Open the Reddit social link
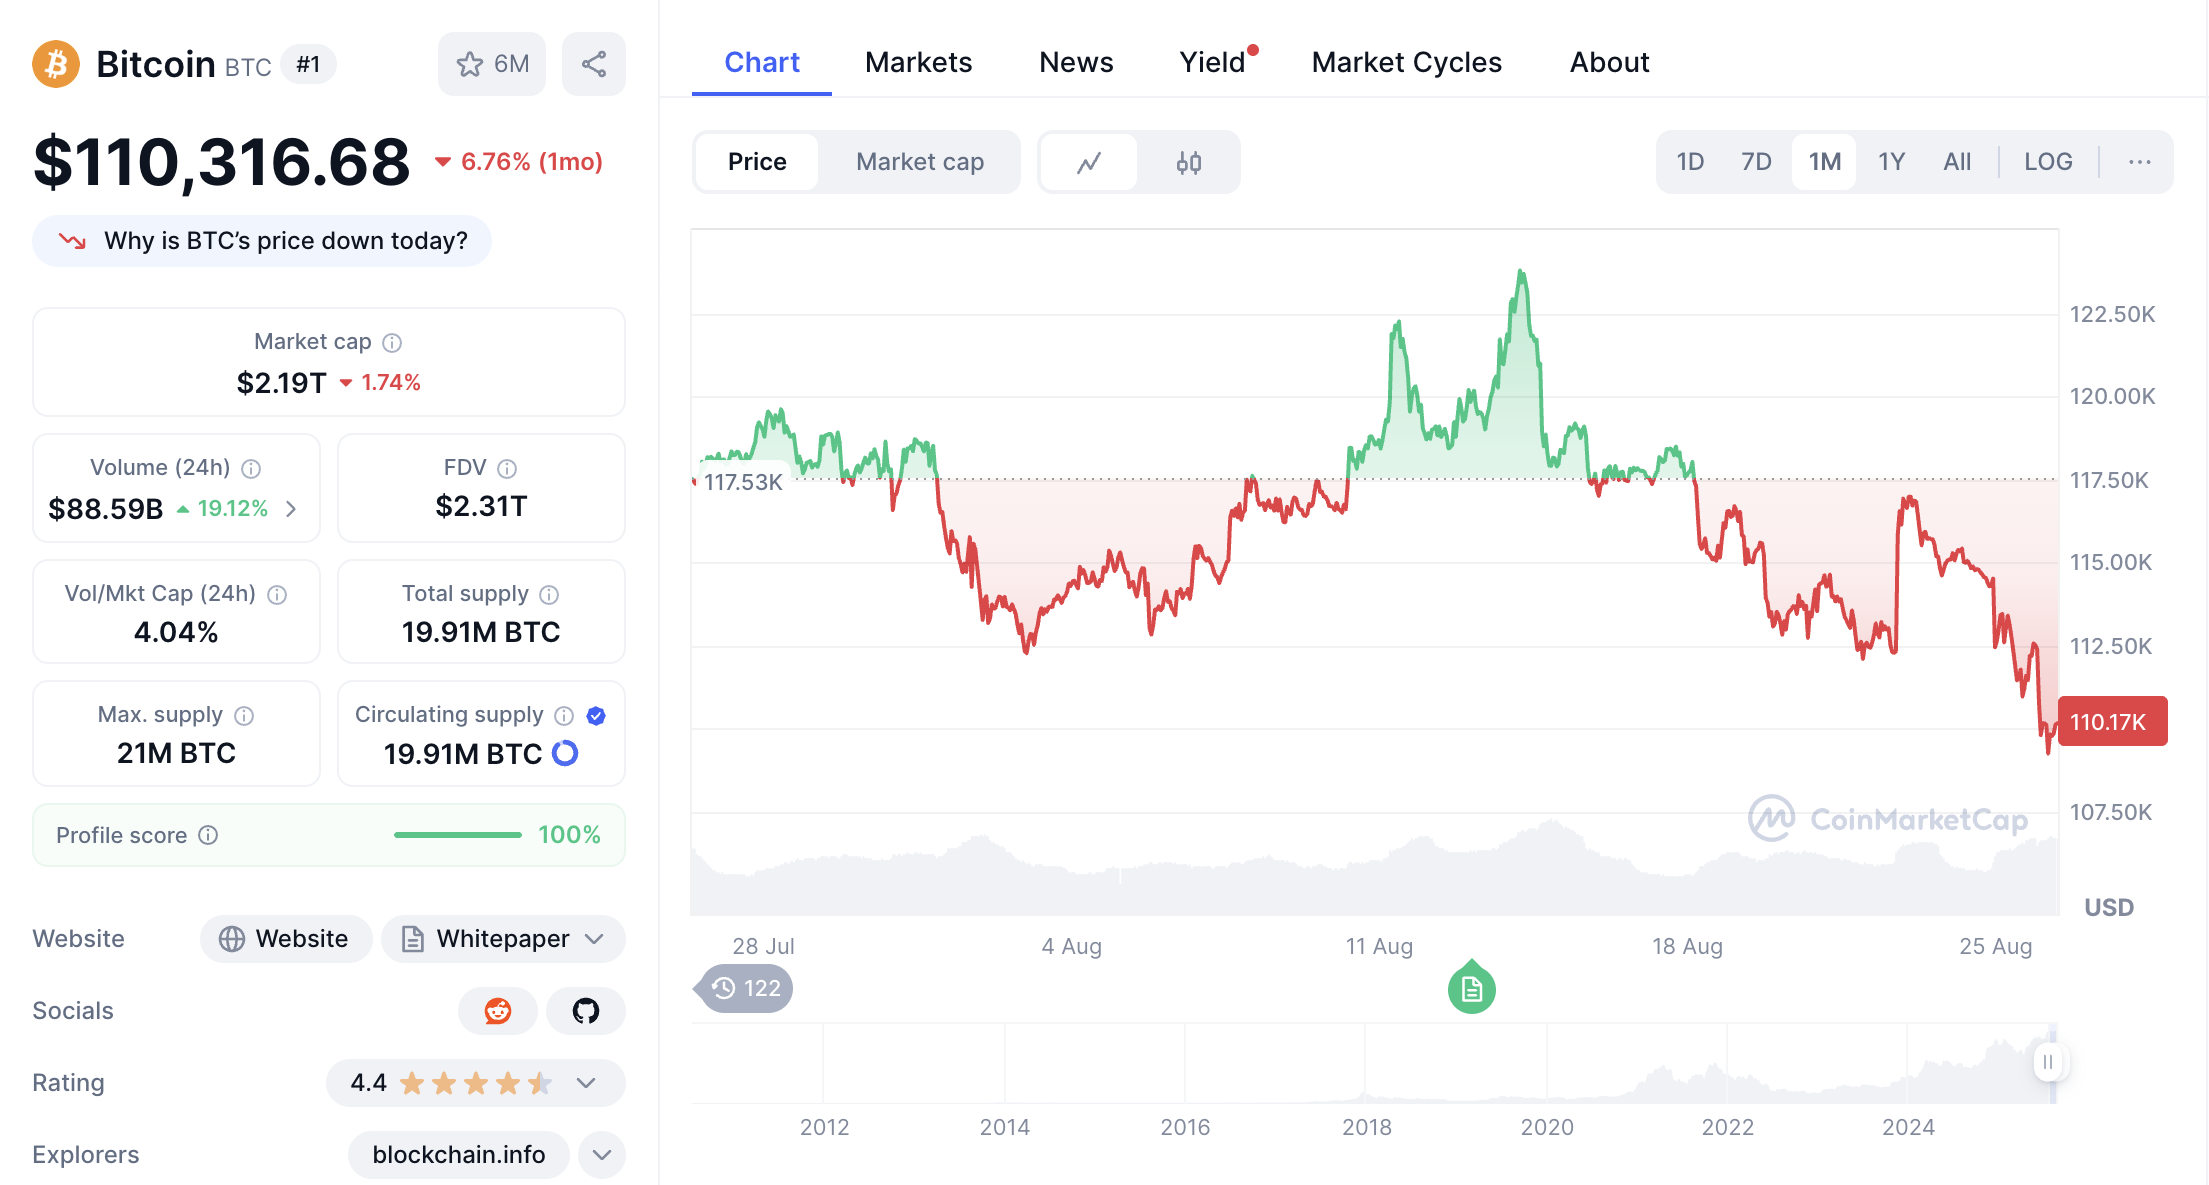This screenshot has width=2209, height=1185. click(498, 1011)
